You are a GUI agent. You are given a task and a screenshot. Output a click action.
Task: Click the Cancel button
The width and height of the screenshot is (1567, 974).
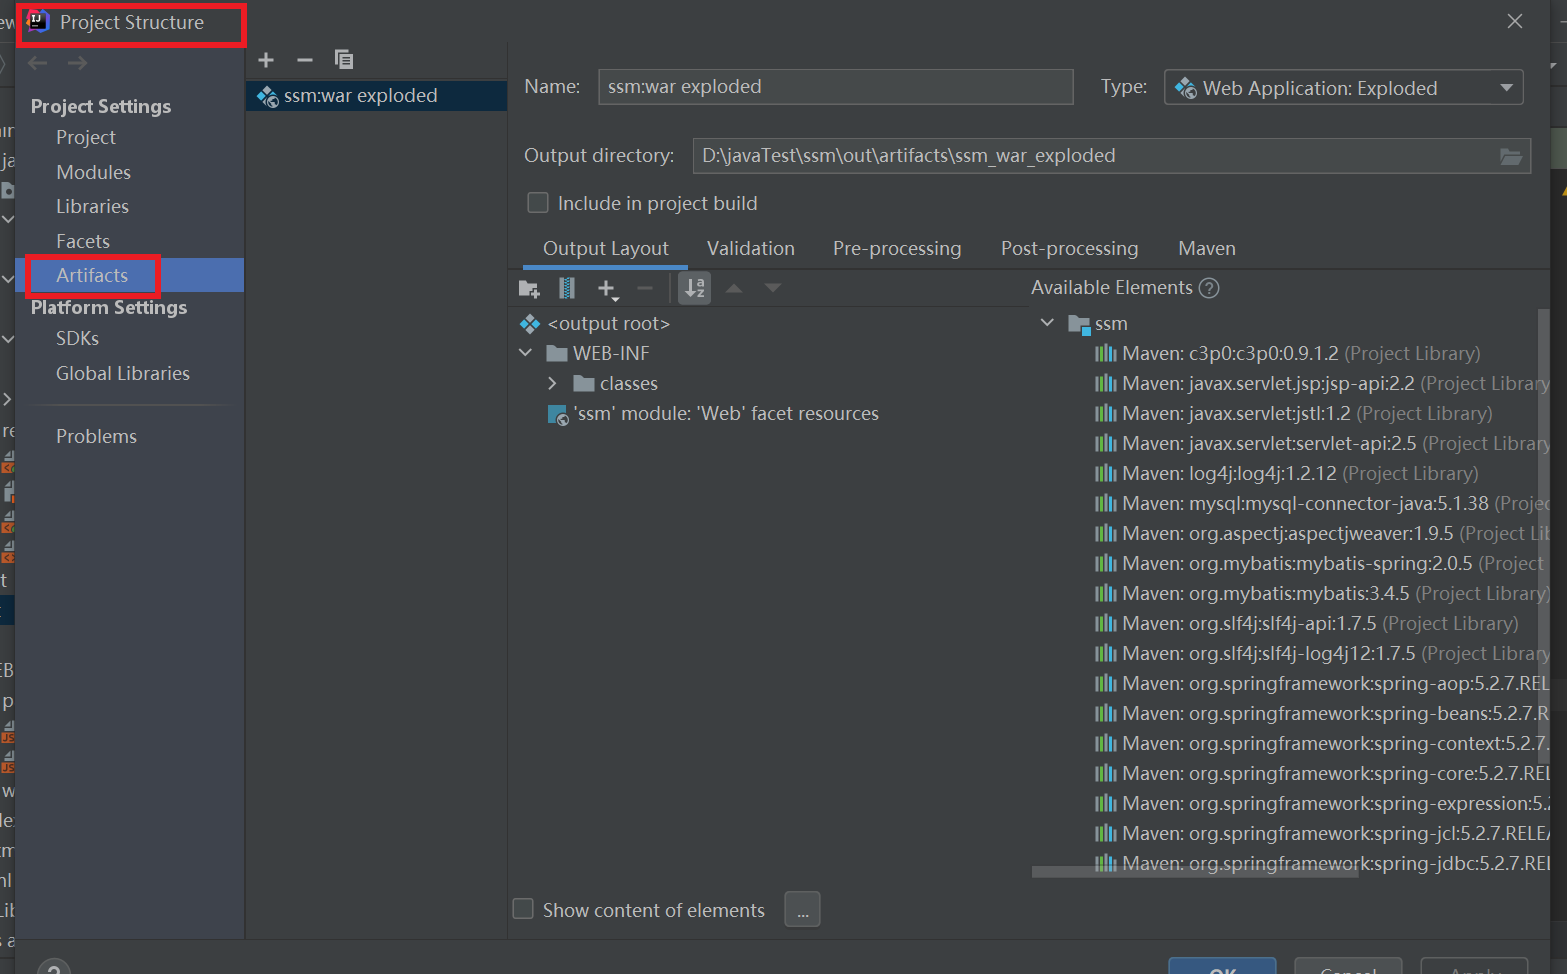1348,967
